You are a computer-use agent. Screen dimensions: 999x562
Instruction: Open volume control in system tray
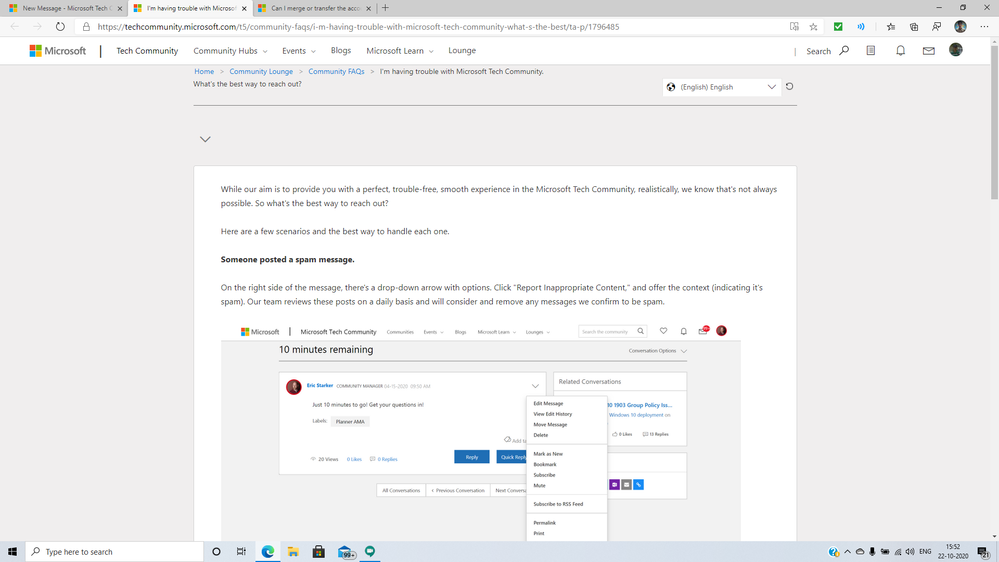[910, 552]
